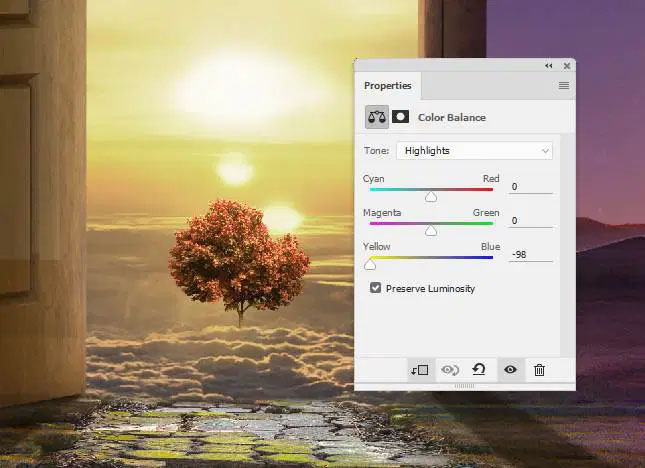Click the Color Balance title text
645x468 pixels.
point(452,118)
